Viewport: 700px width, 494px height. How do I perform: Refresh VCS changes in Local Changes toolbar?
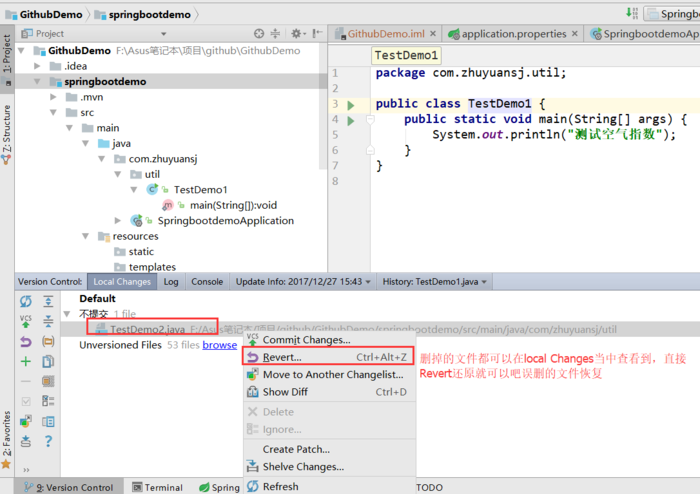[x=25, y=302]
